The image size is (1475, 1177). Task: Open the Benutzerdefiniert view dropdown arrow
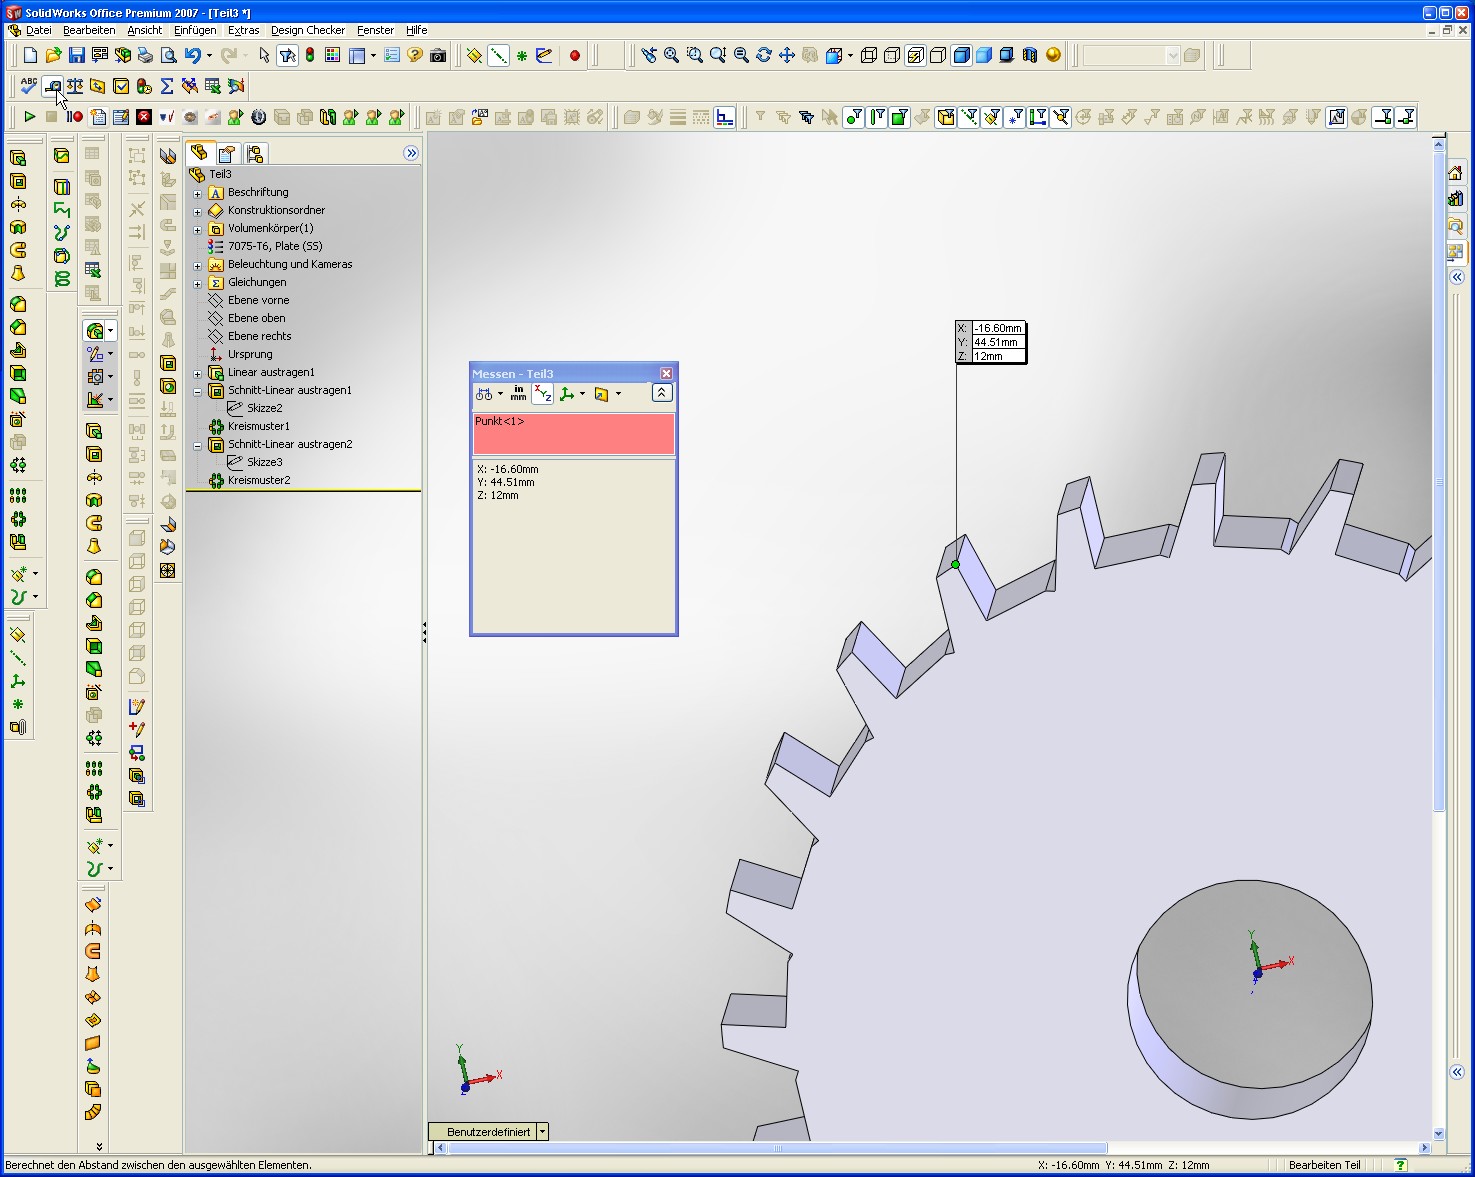pyautogui.click(x=543, y=1132)
